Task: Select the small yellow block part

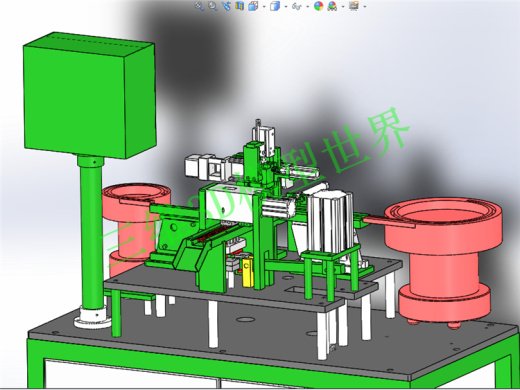Action: 247,272
